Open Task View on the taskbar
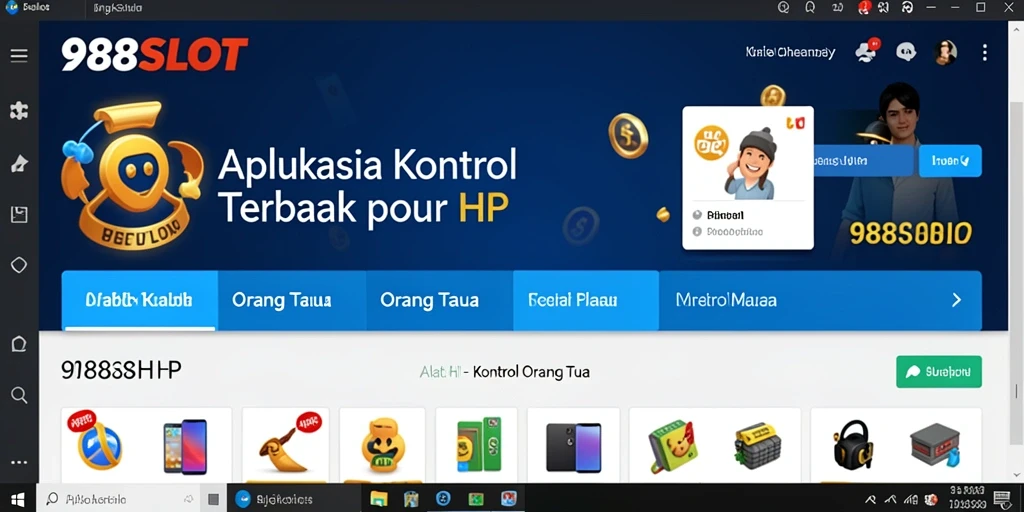 [x=213, y=499]
